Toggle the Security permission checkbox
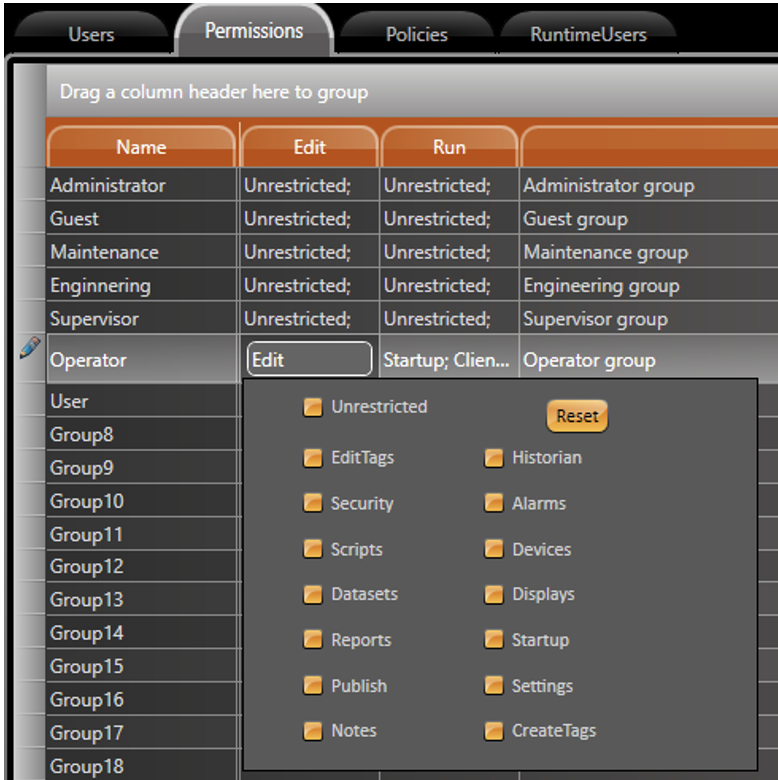778x780 pixels. pyautogui.click(x=313, y=504)
